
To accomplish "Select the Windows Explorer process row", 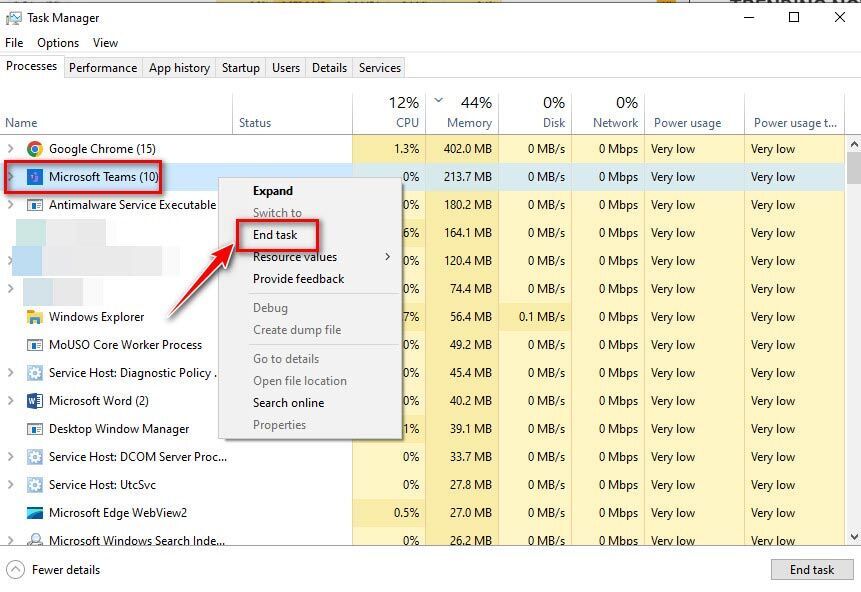I will (422, 317).
